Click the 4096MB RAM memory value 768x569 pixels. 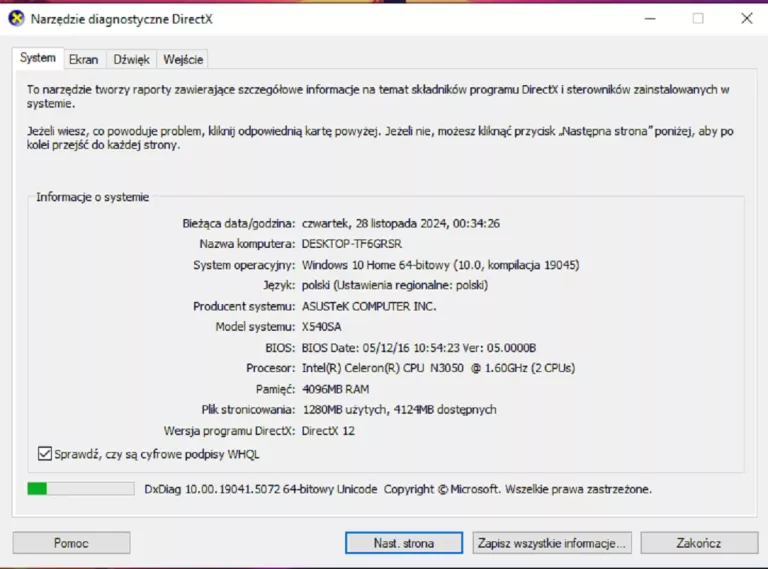point(336,389)
